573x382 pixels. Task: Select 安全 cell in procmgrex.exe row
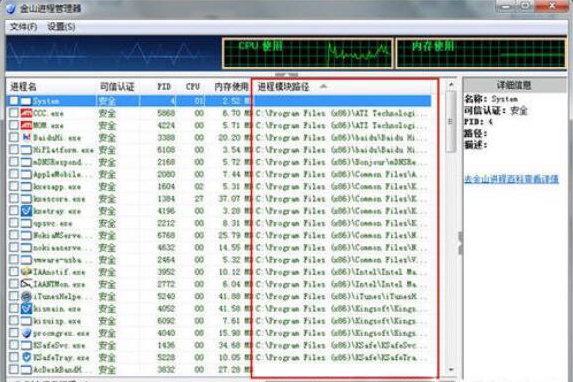coord(107,333)
